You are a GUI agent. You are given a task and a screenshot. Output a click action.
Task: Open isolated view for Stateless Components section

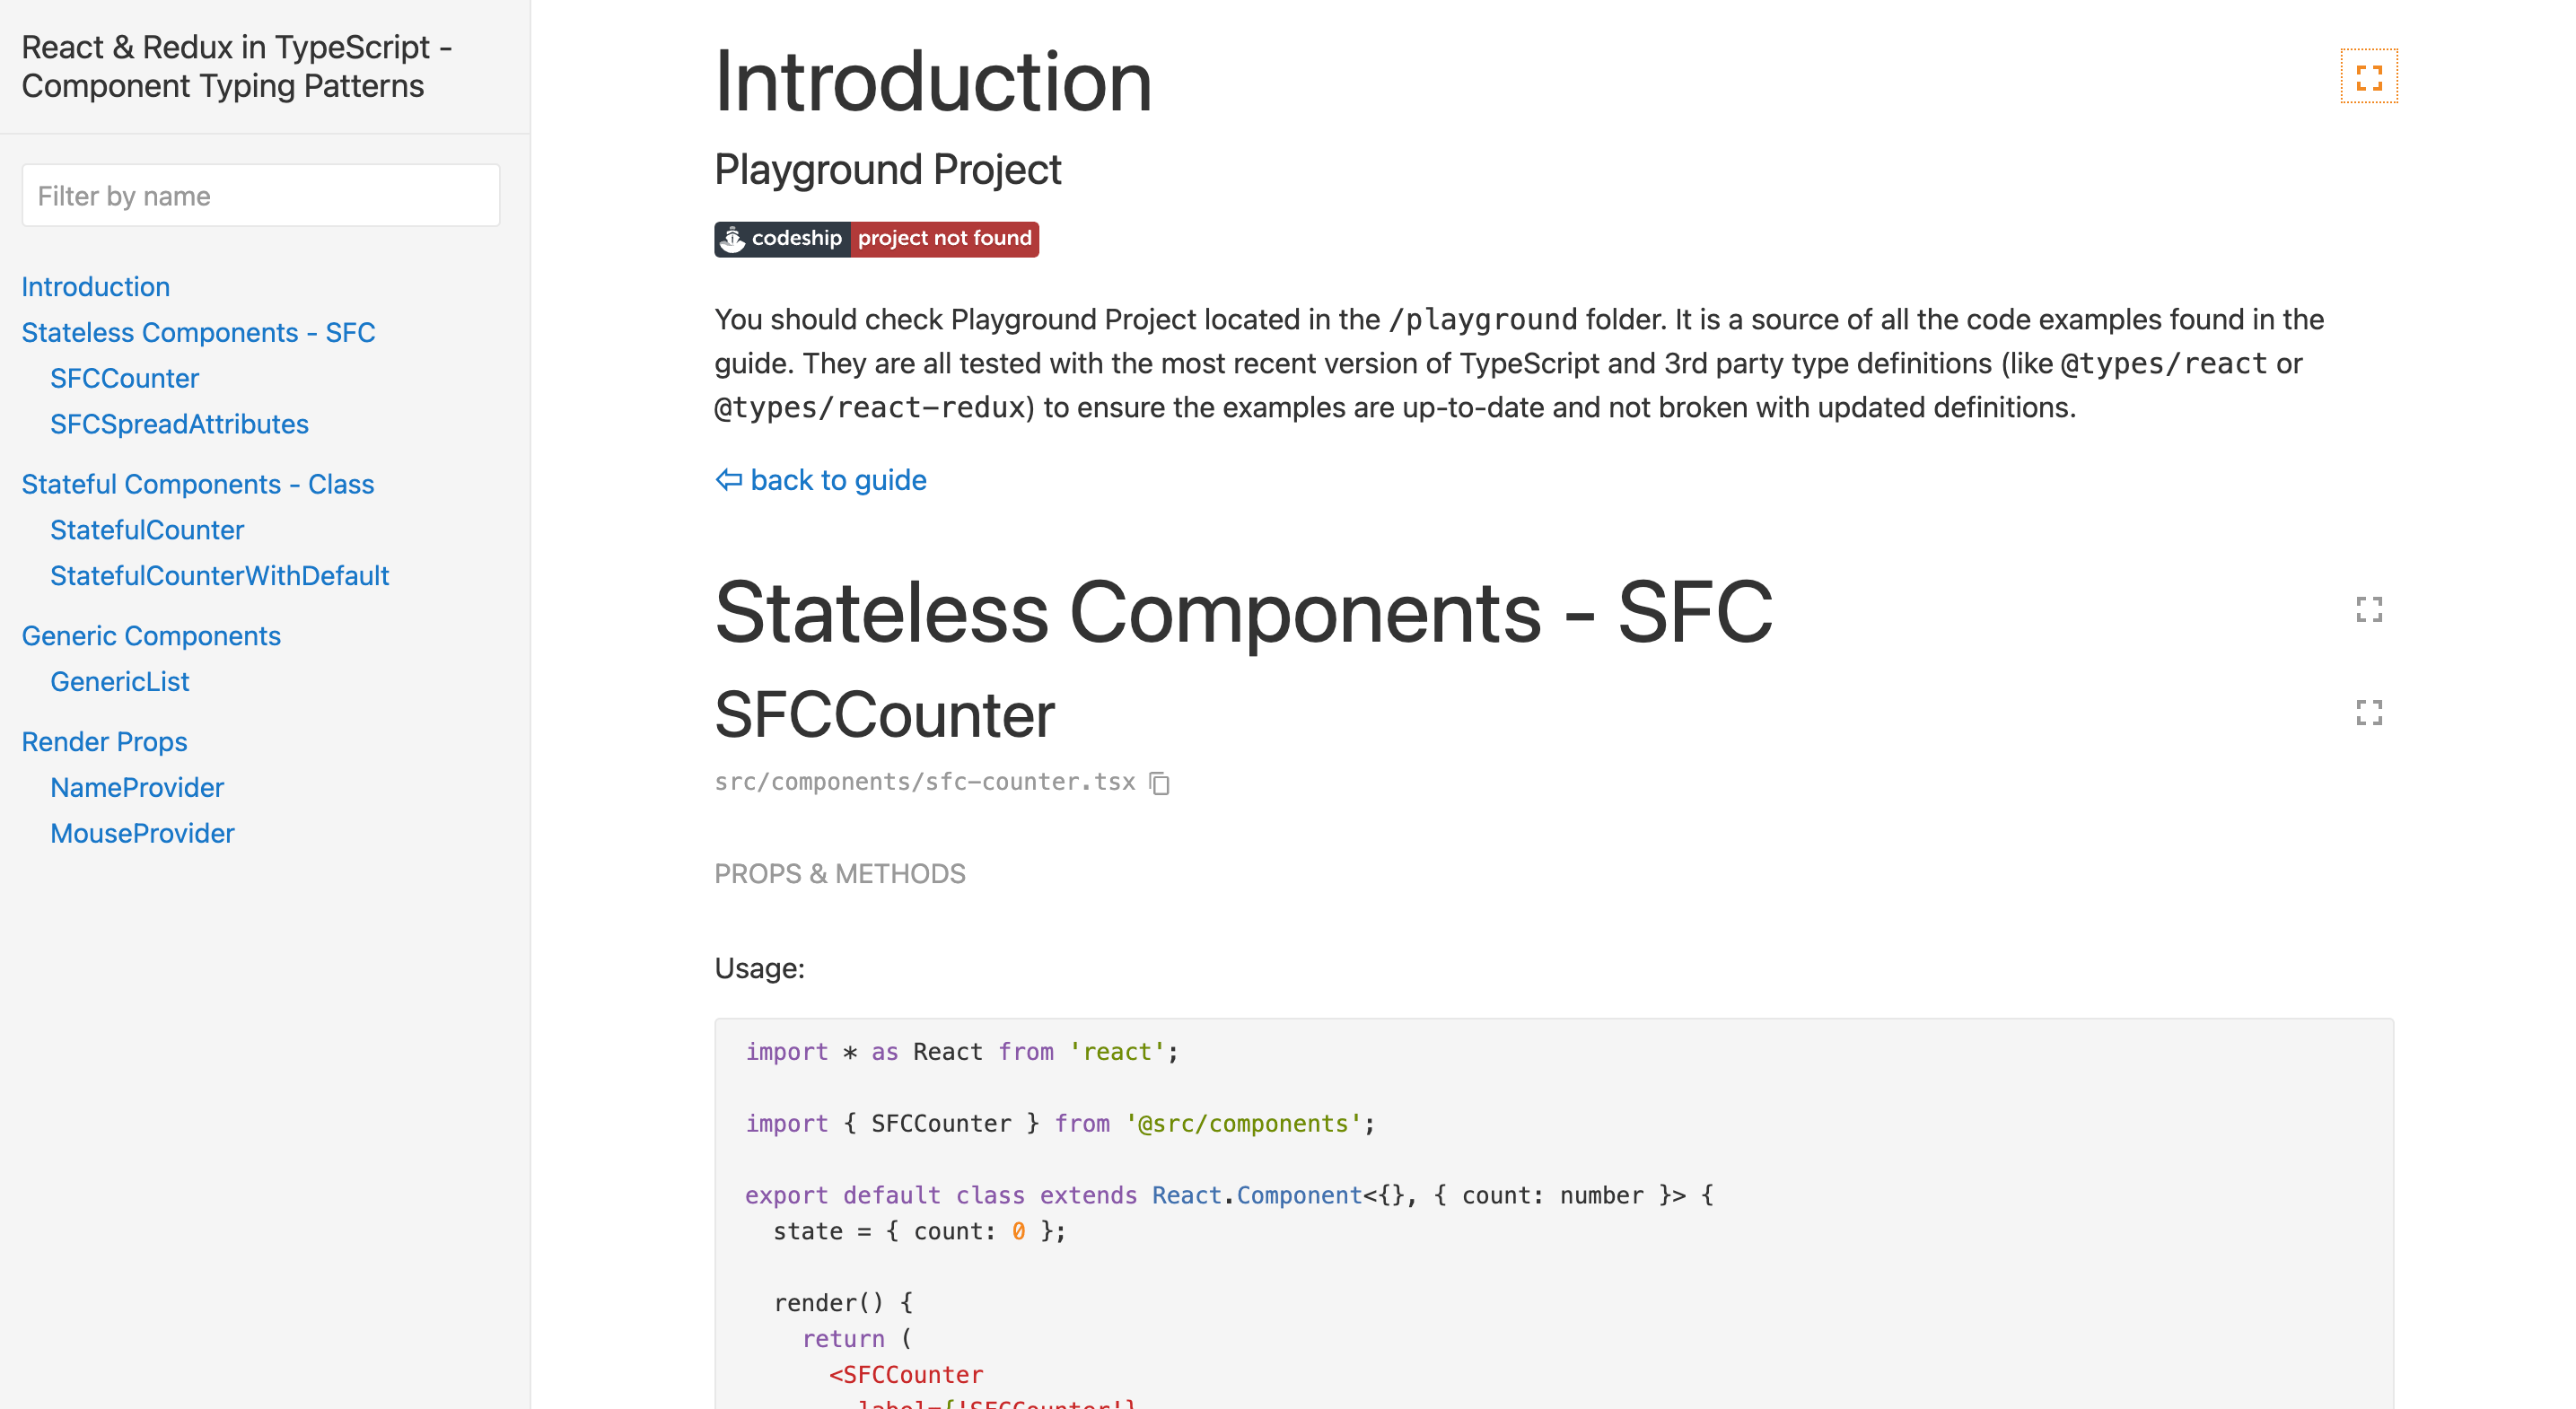pos(2368,609)
